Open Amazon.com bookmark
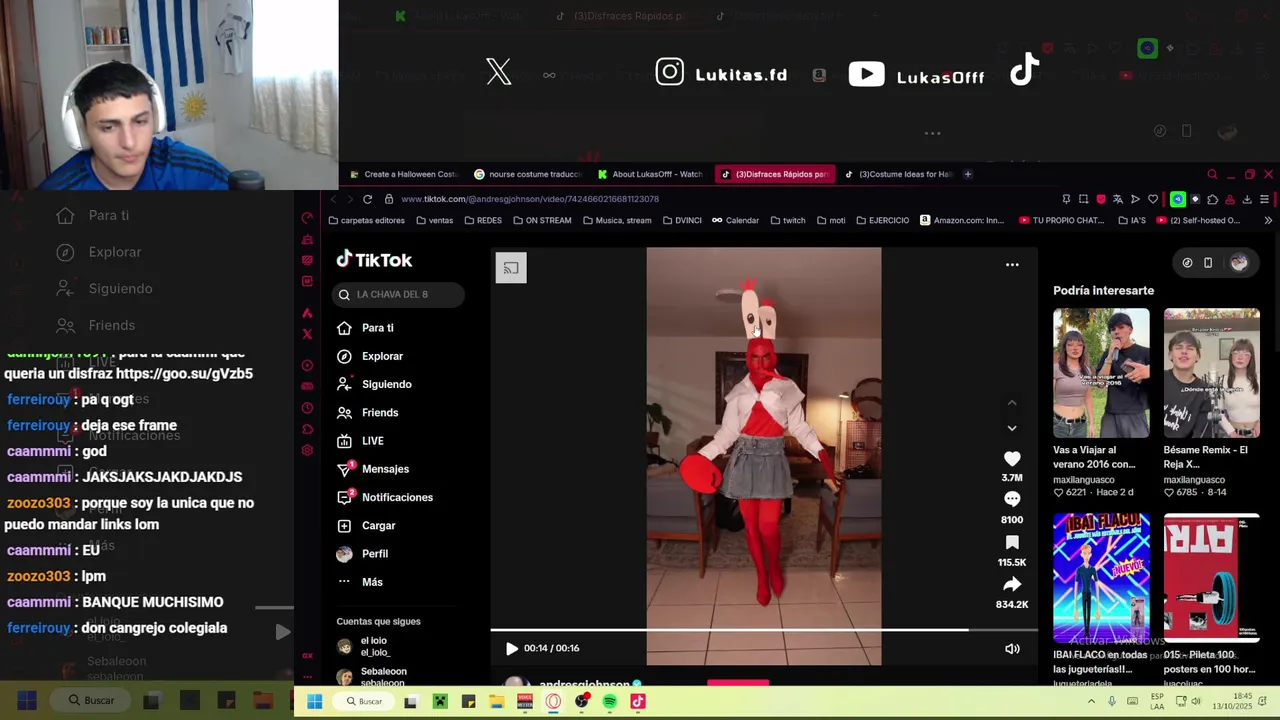Viewport: 1280px width, 720px height. tap(962, 220)
